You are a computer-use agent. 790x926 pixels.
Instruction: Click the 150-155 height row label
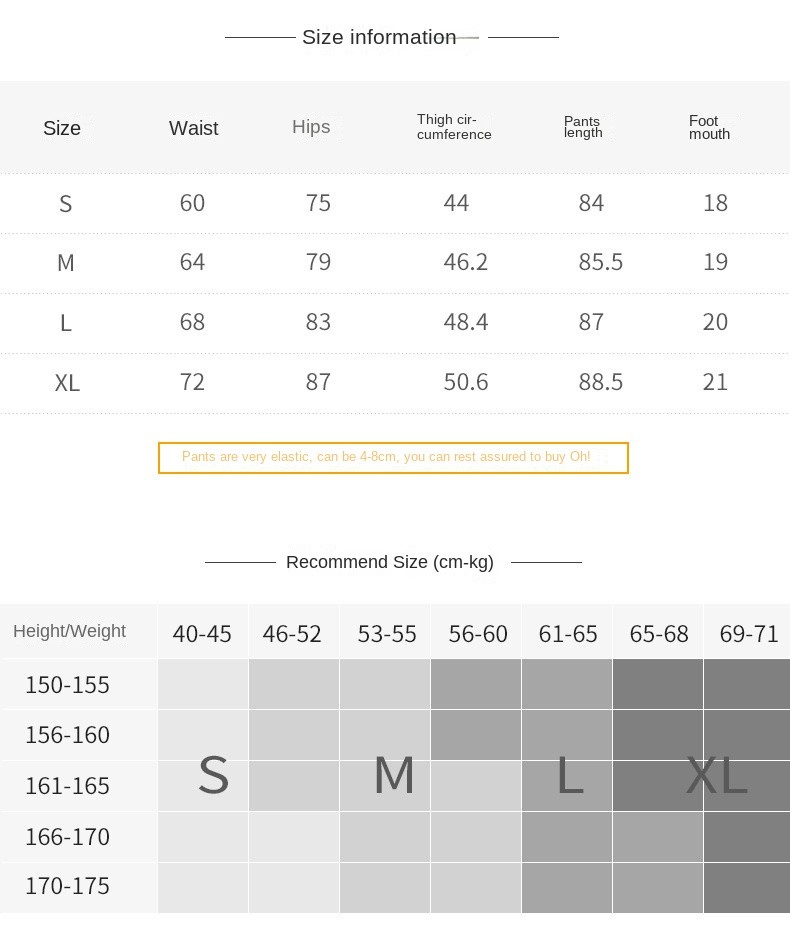[x=67, y=685]
